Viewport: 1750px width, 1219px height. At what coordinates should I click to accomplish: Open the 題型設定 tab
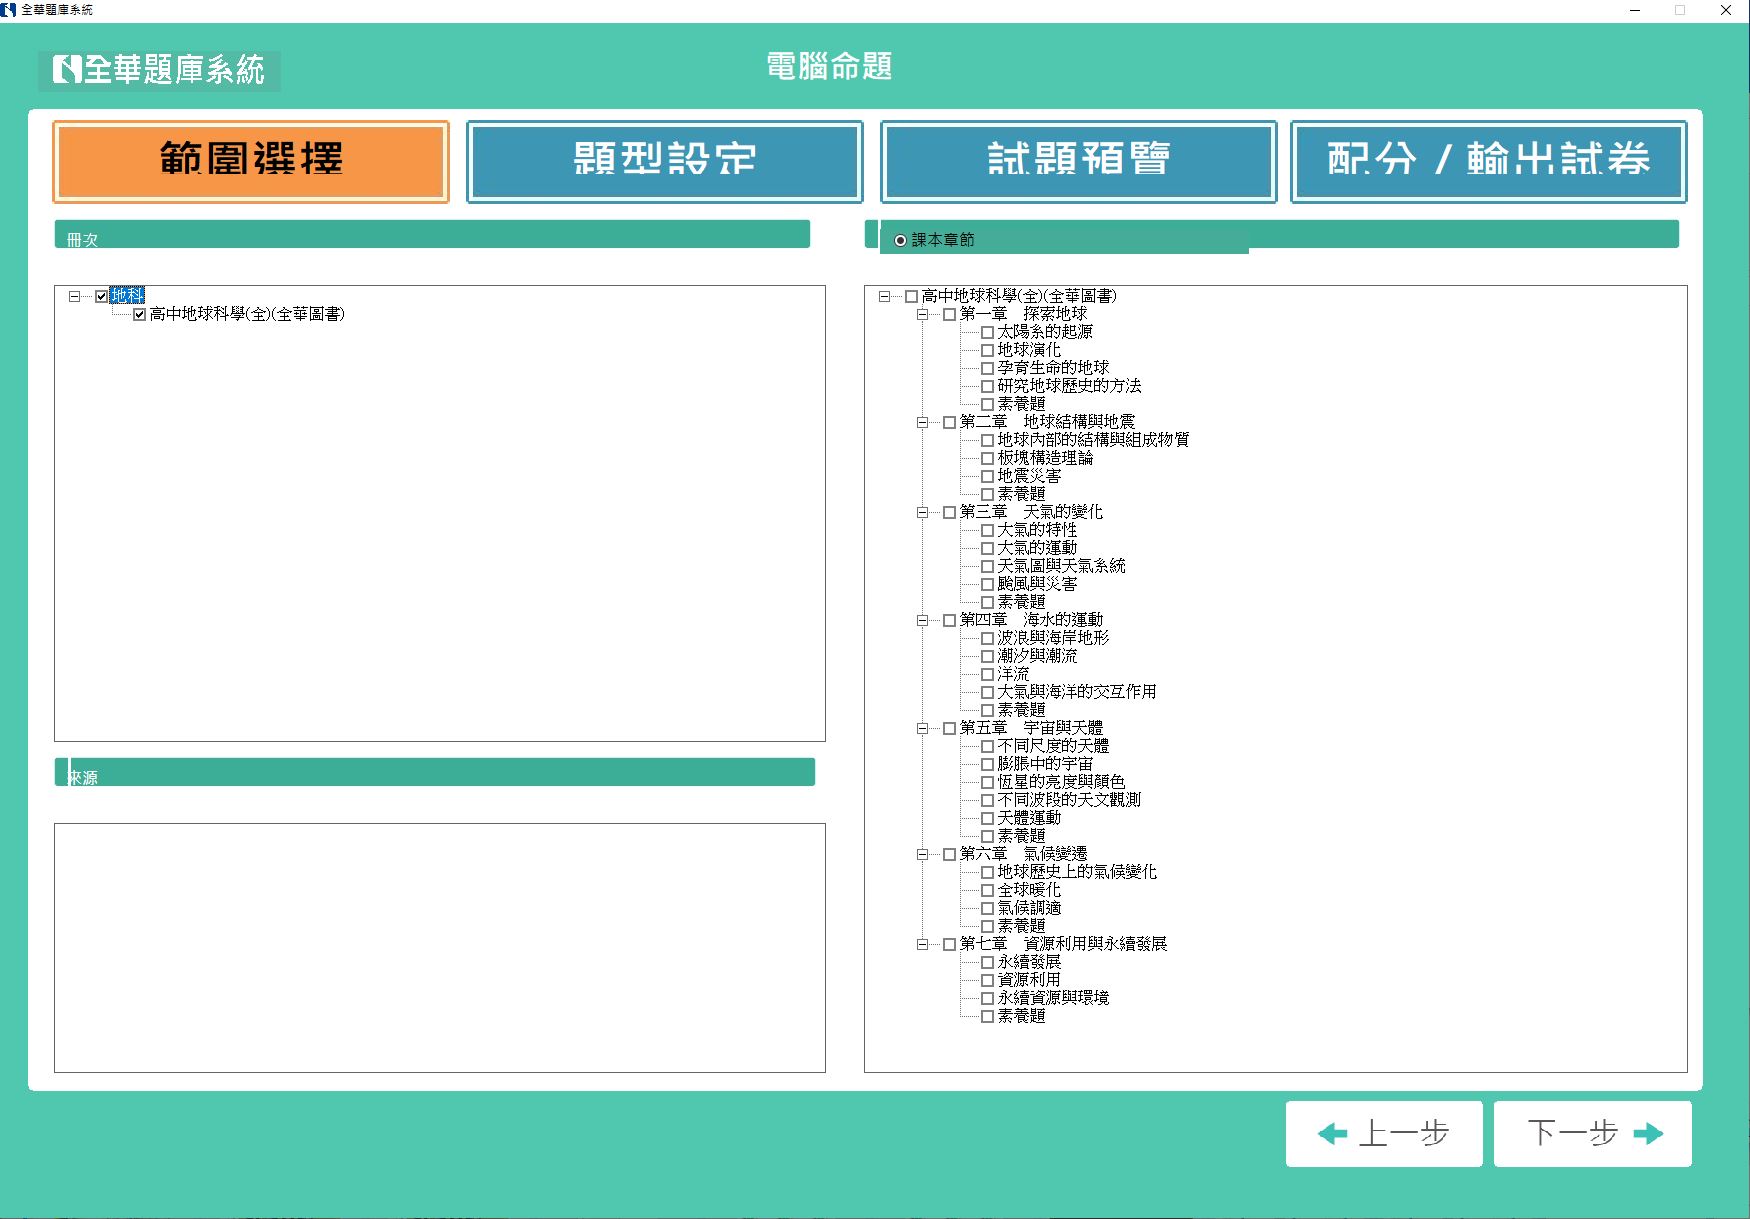(665, 162)
